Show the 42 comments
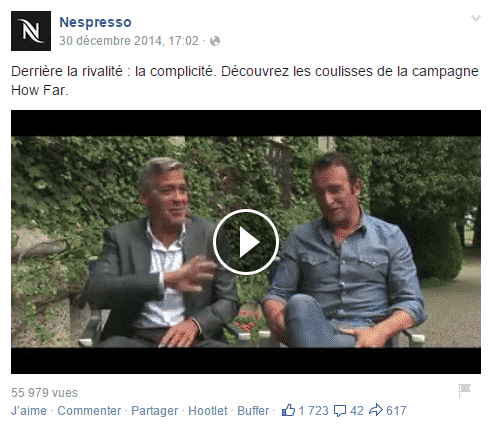The image size is (492, 426). 357,411
